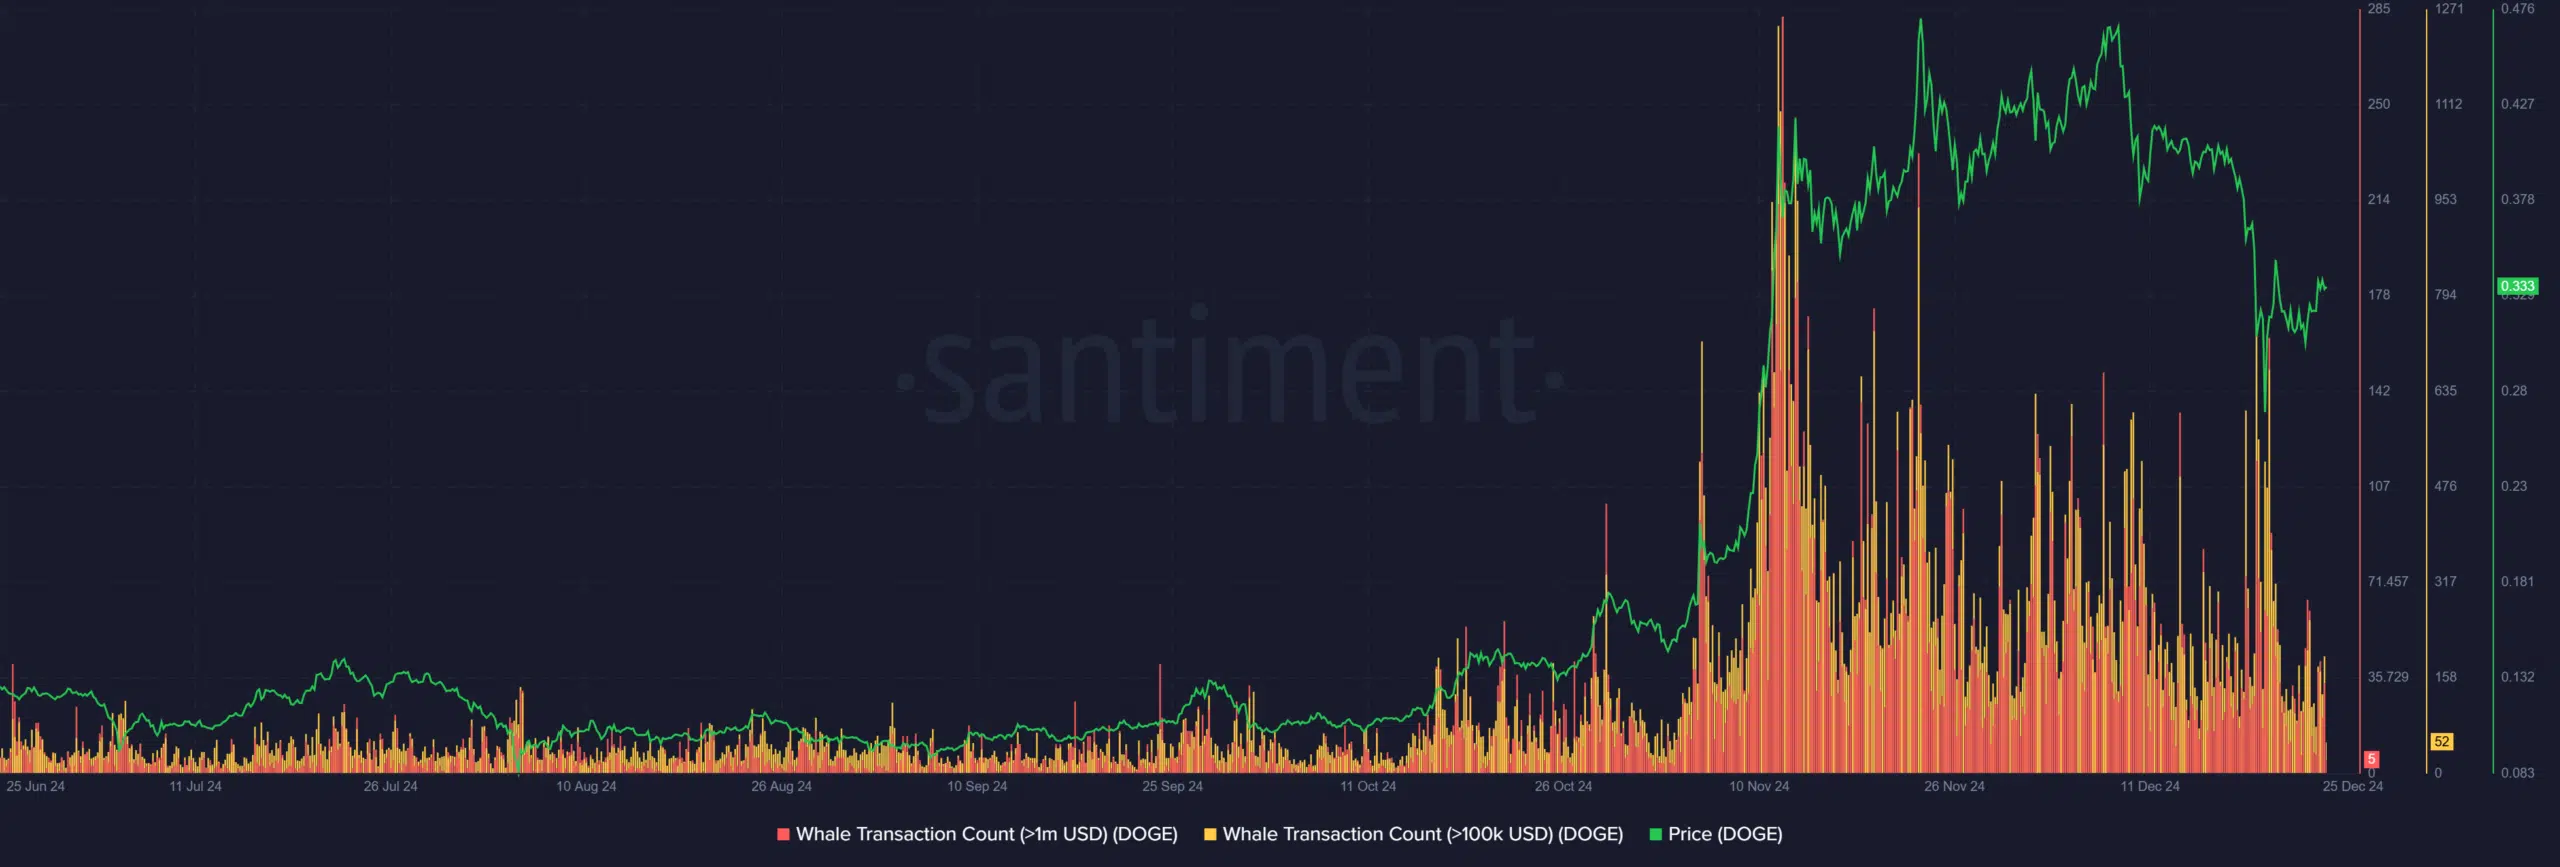Click the 635 tick on yellow axis
2560x867 pixels.
[2445, 390]
